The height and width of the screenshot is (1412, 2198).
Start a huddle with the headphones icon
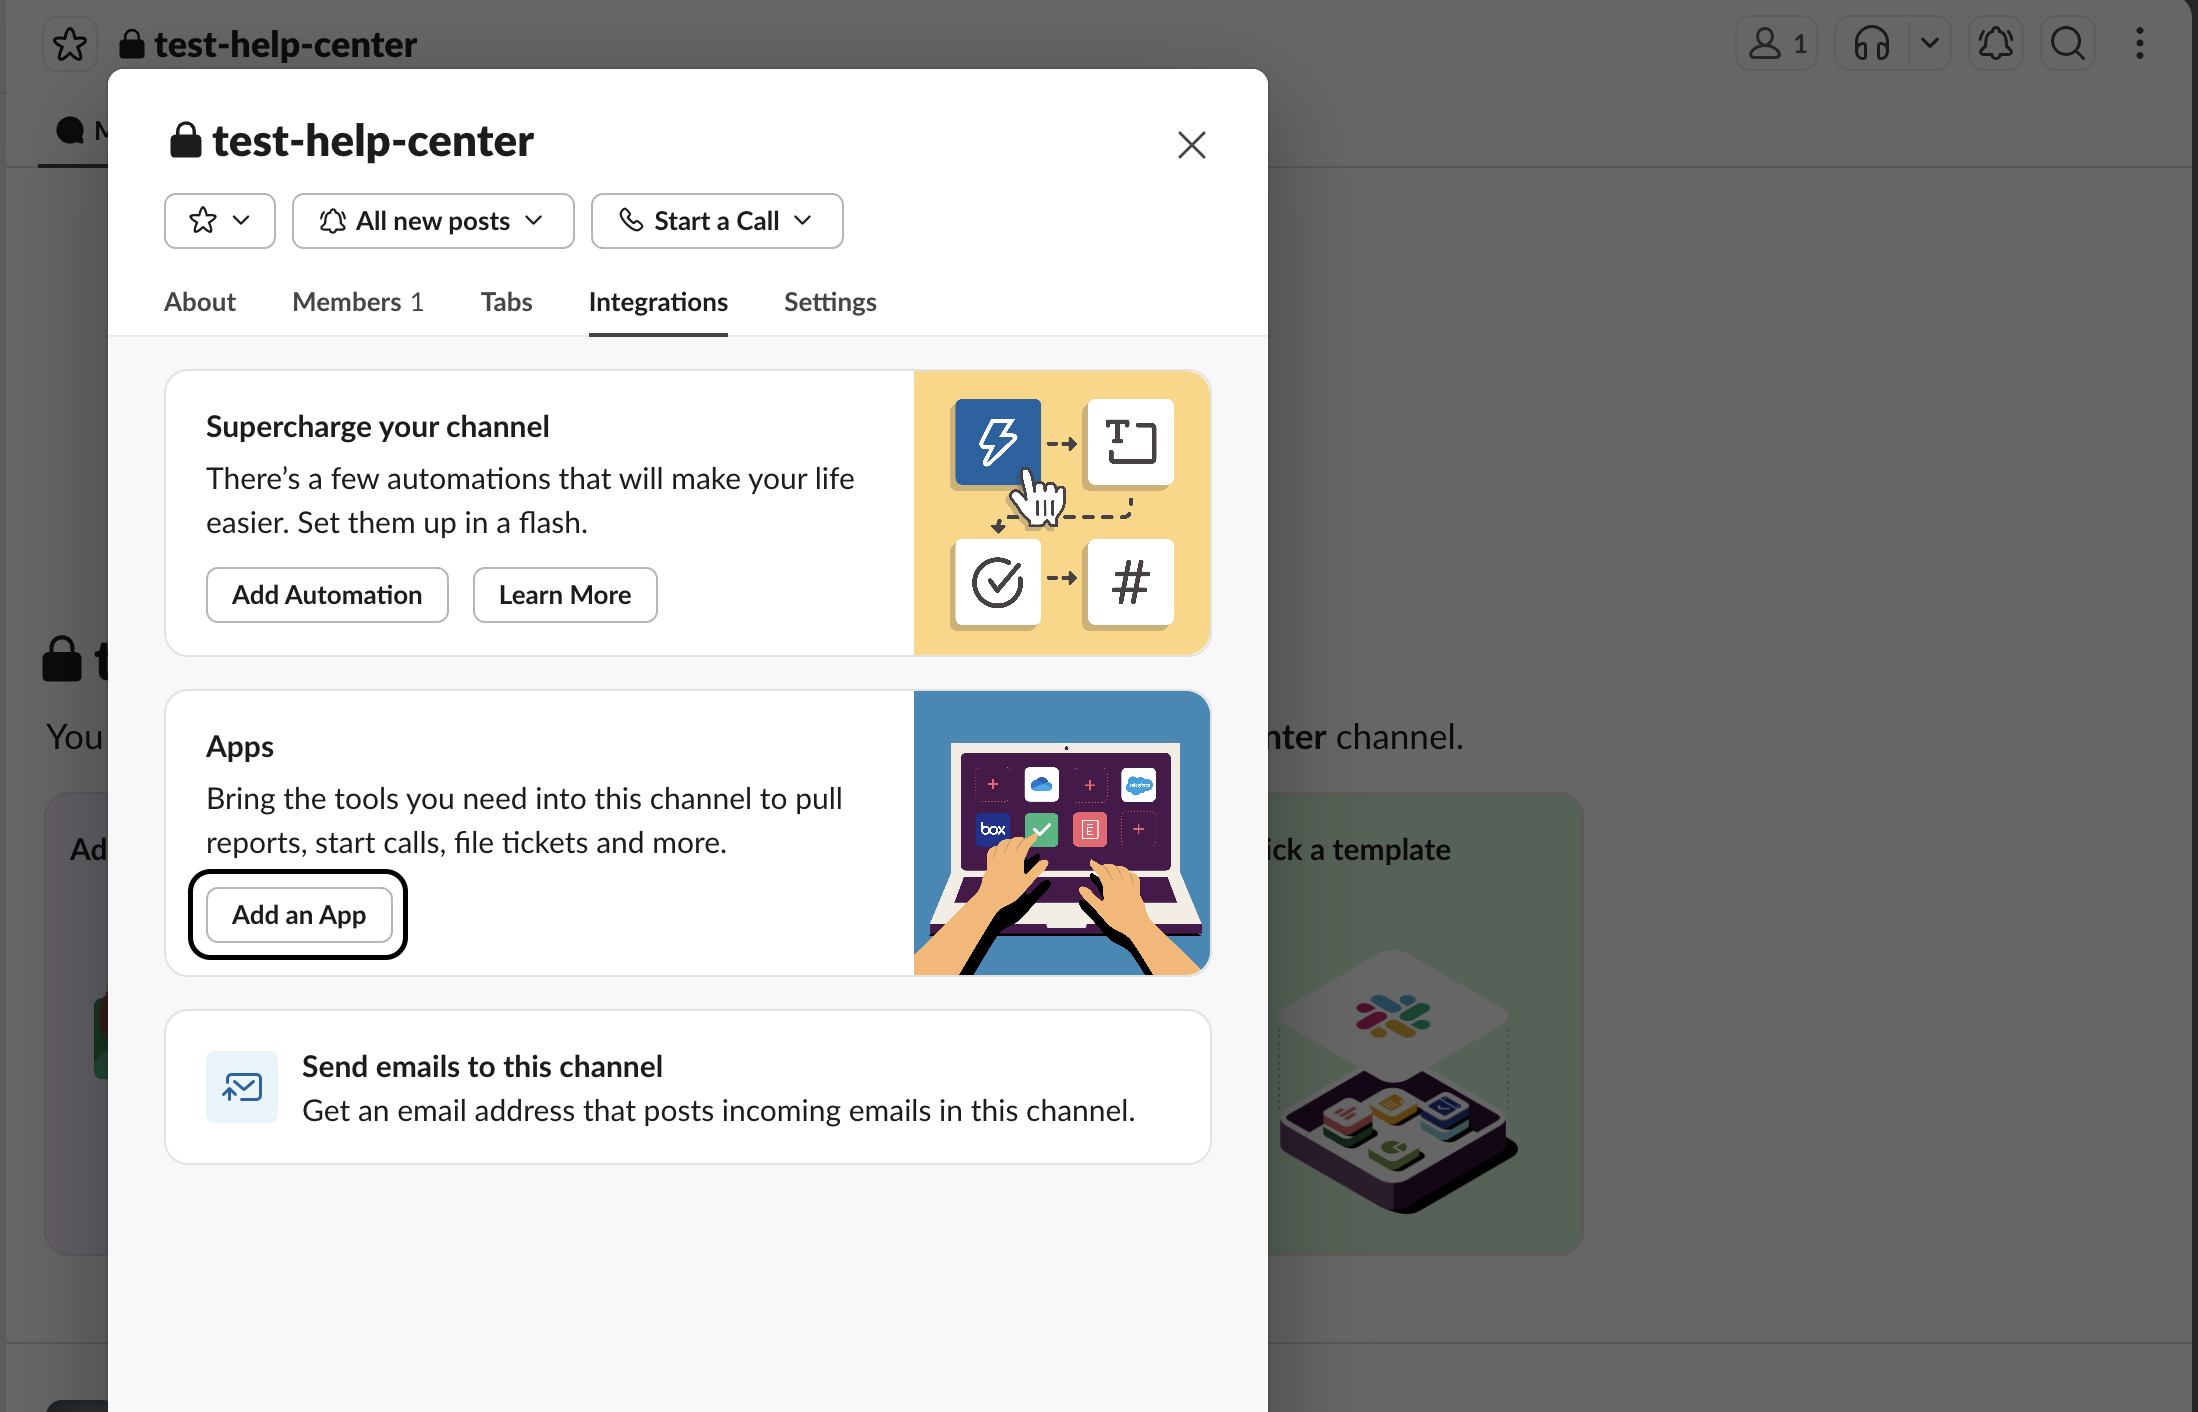(1871, 44)
